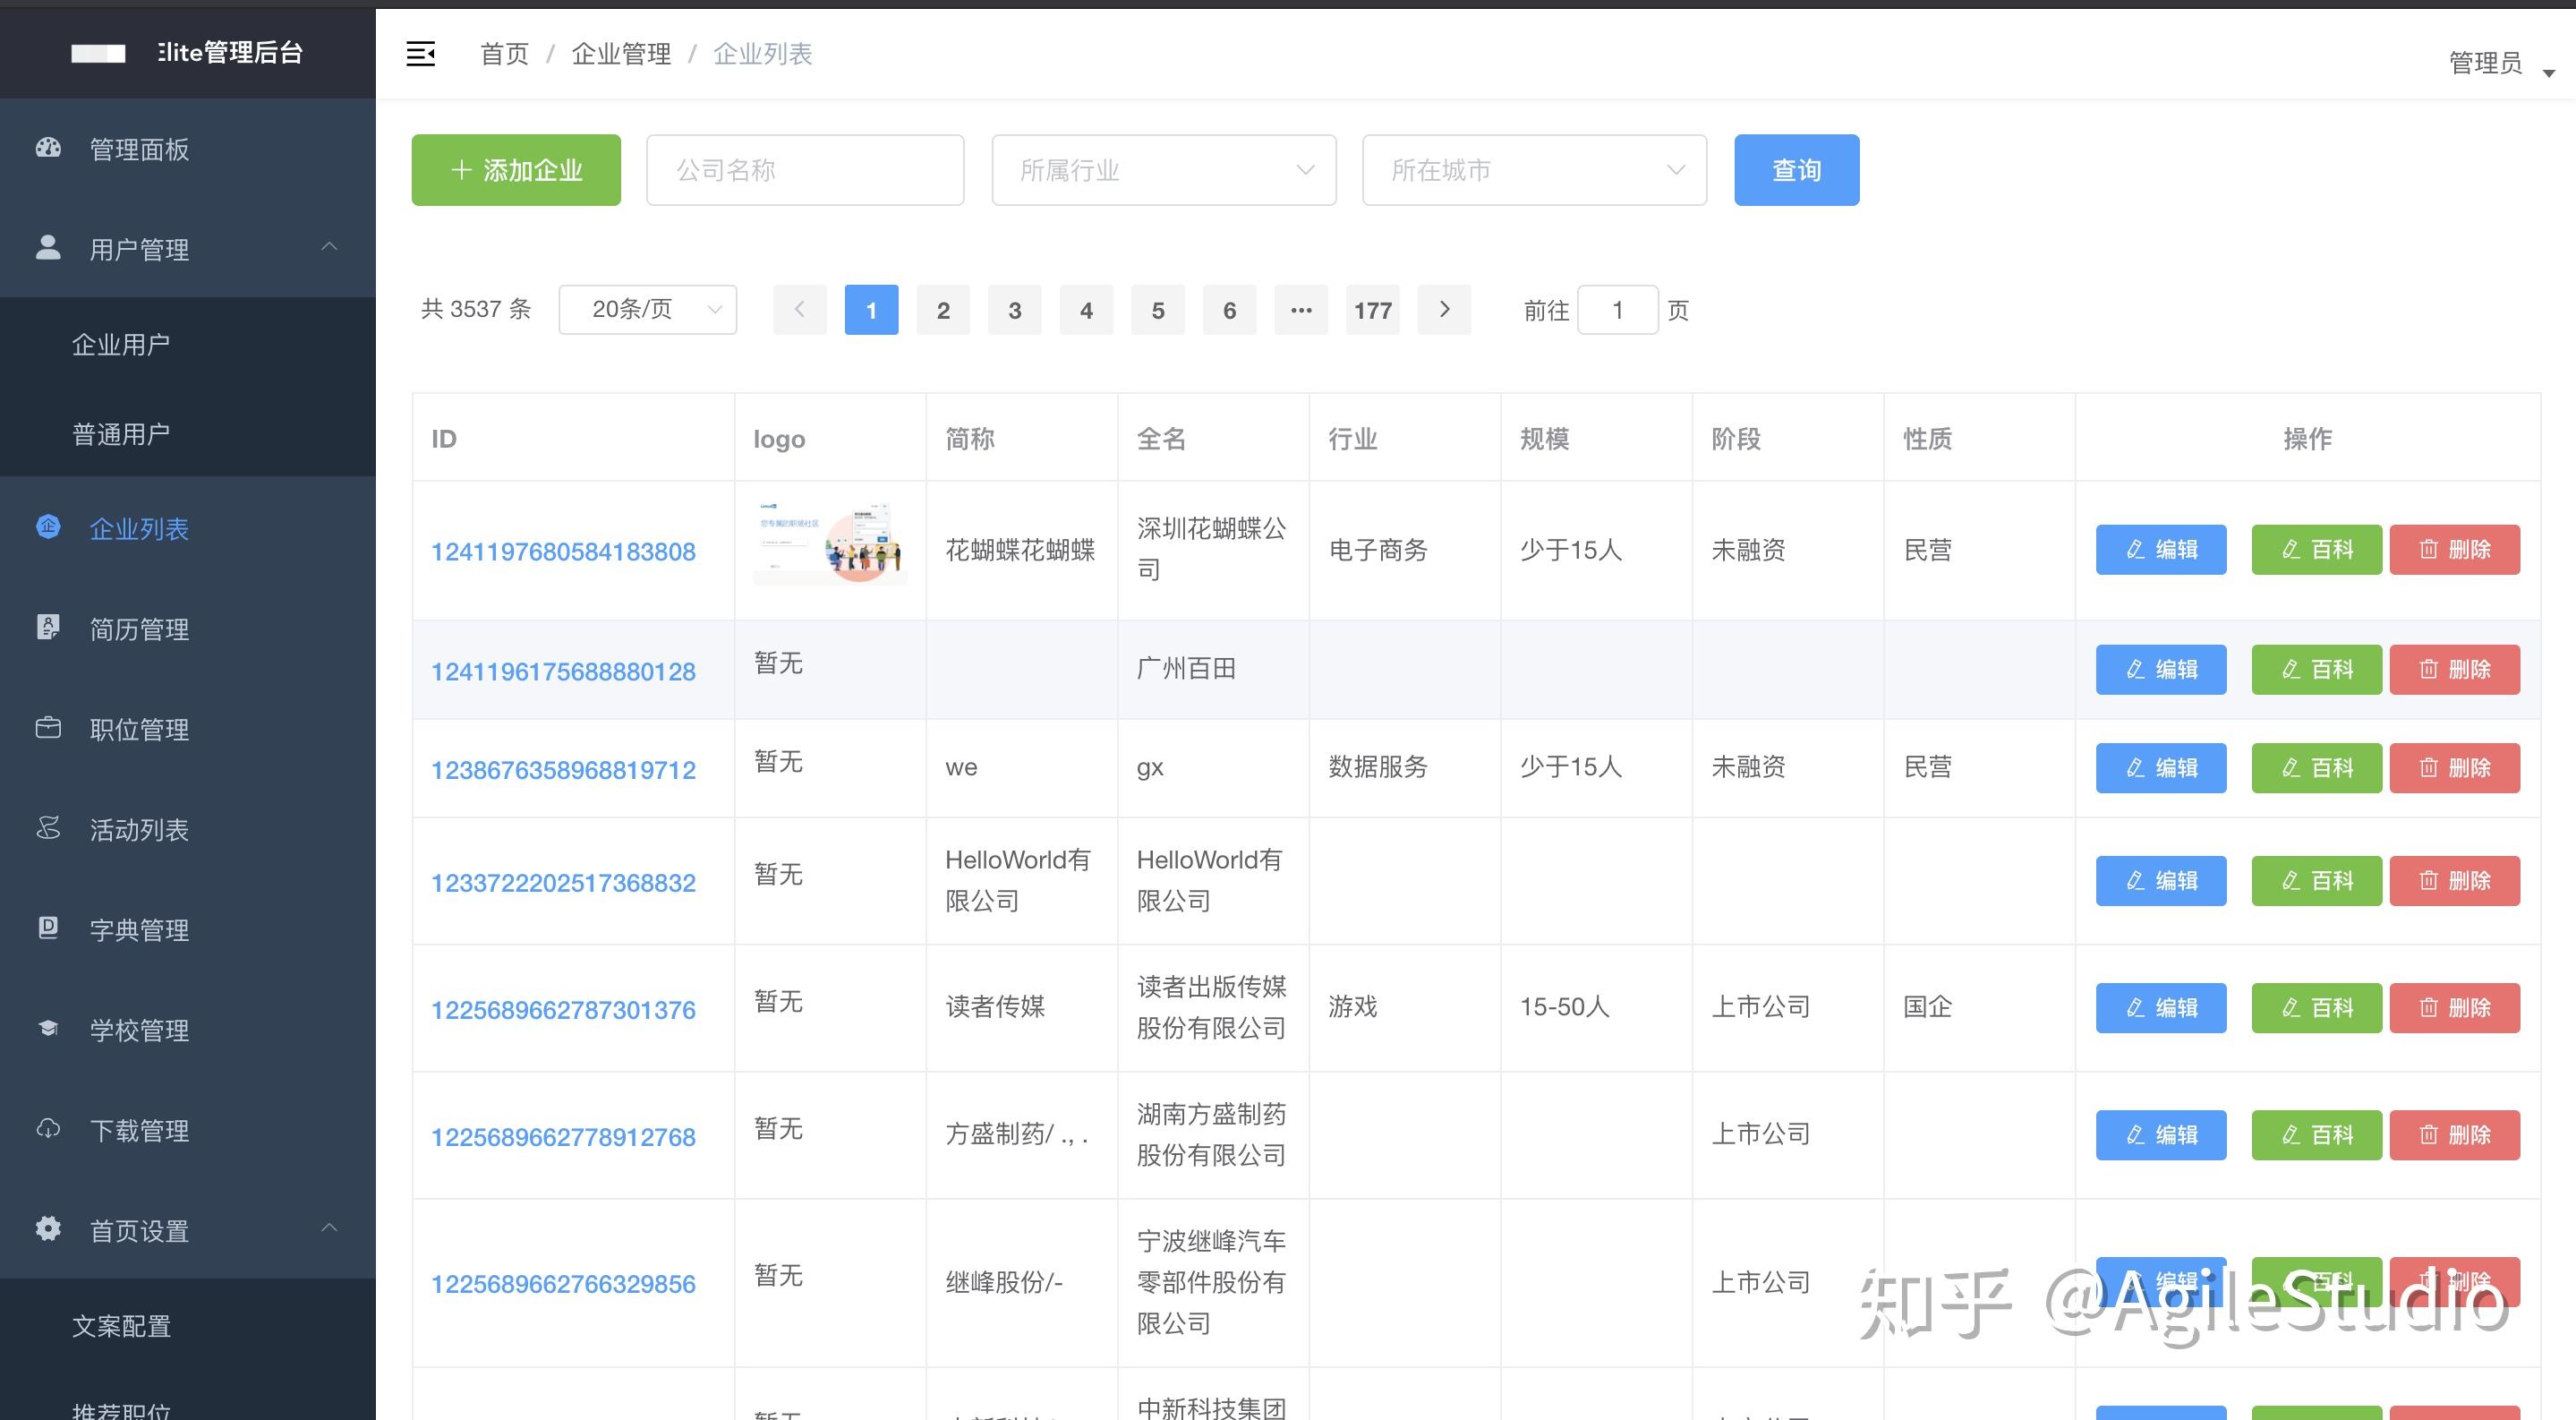Click 企业管理 breadcrumb

click(x=621, y=54)
